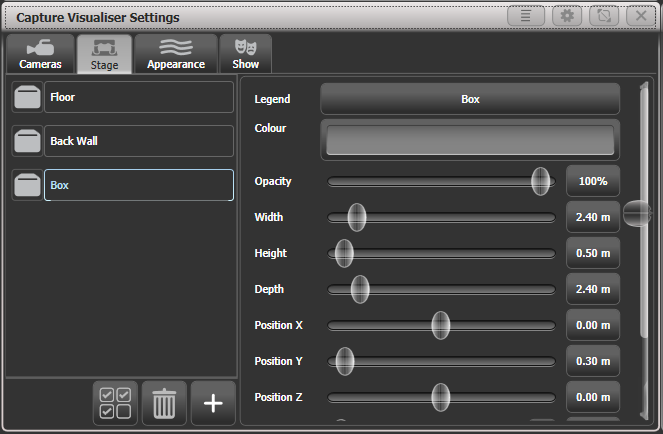The width and height of the screenshot is (663, 434).
Task: Click the Position Z slider handle
Action: coord(441,397)
